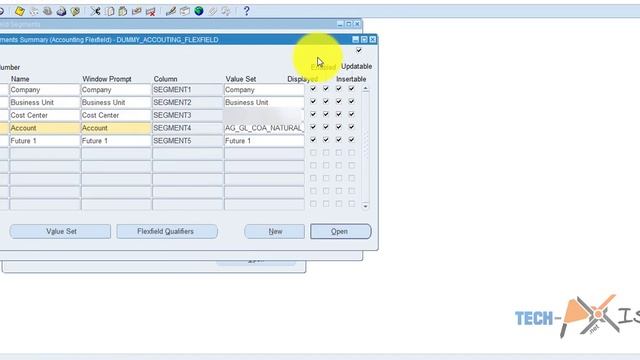Click the Paste clipboard icon

(x=123, y=11)
